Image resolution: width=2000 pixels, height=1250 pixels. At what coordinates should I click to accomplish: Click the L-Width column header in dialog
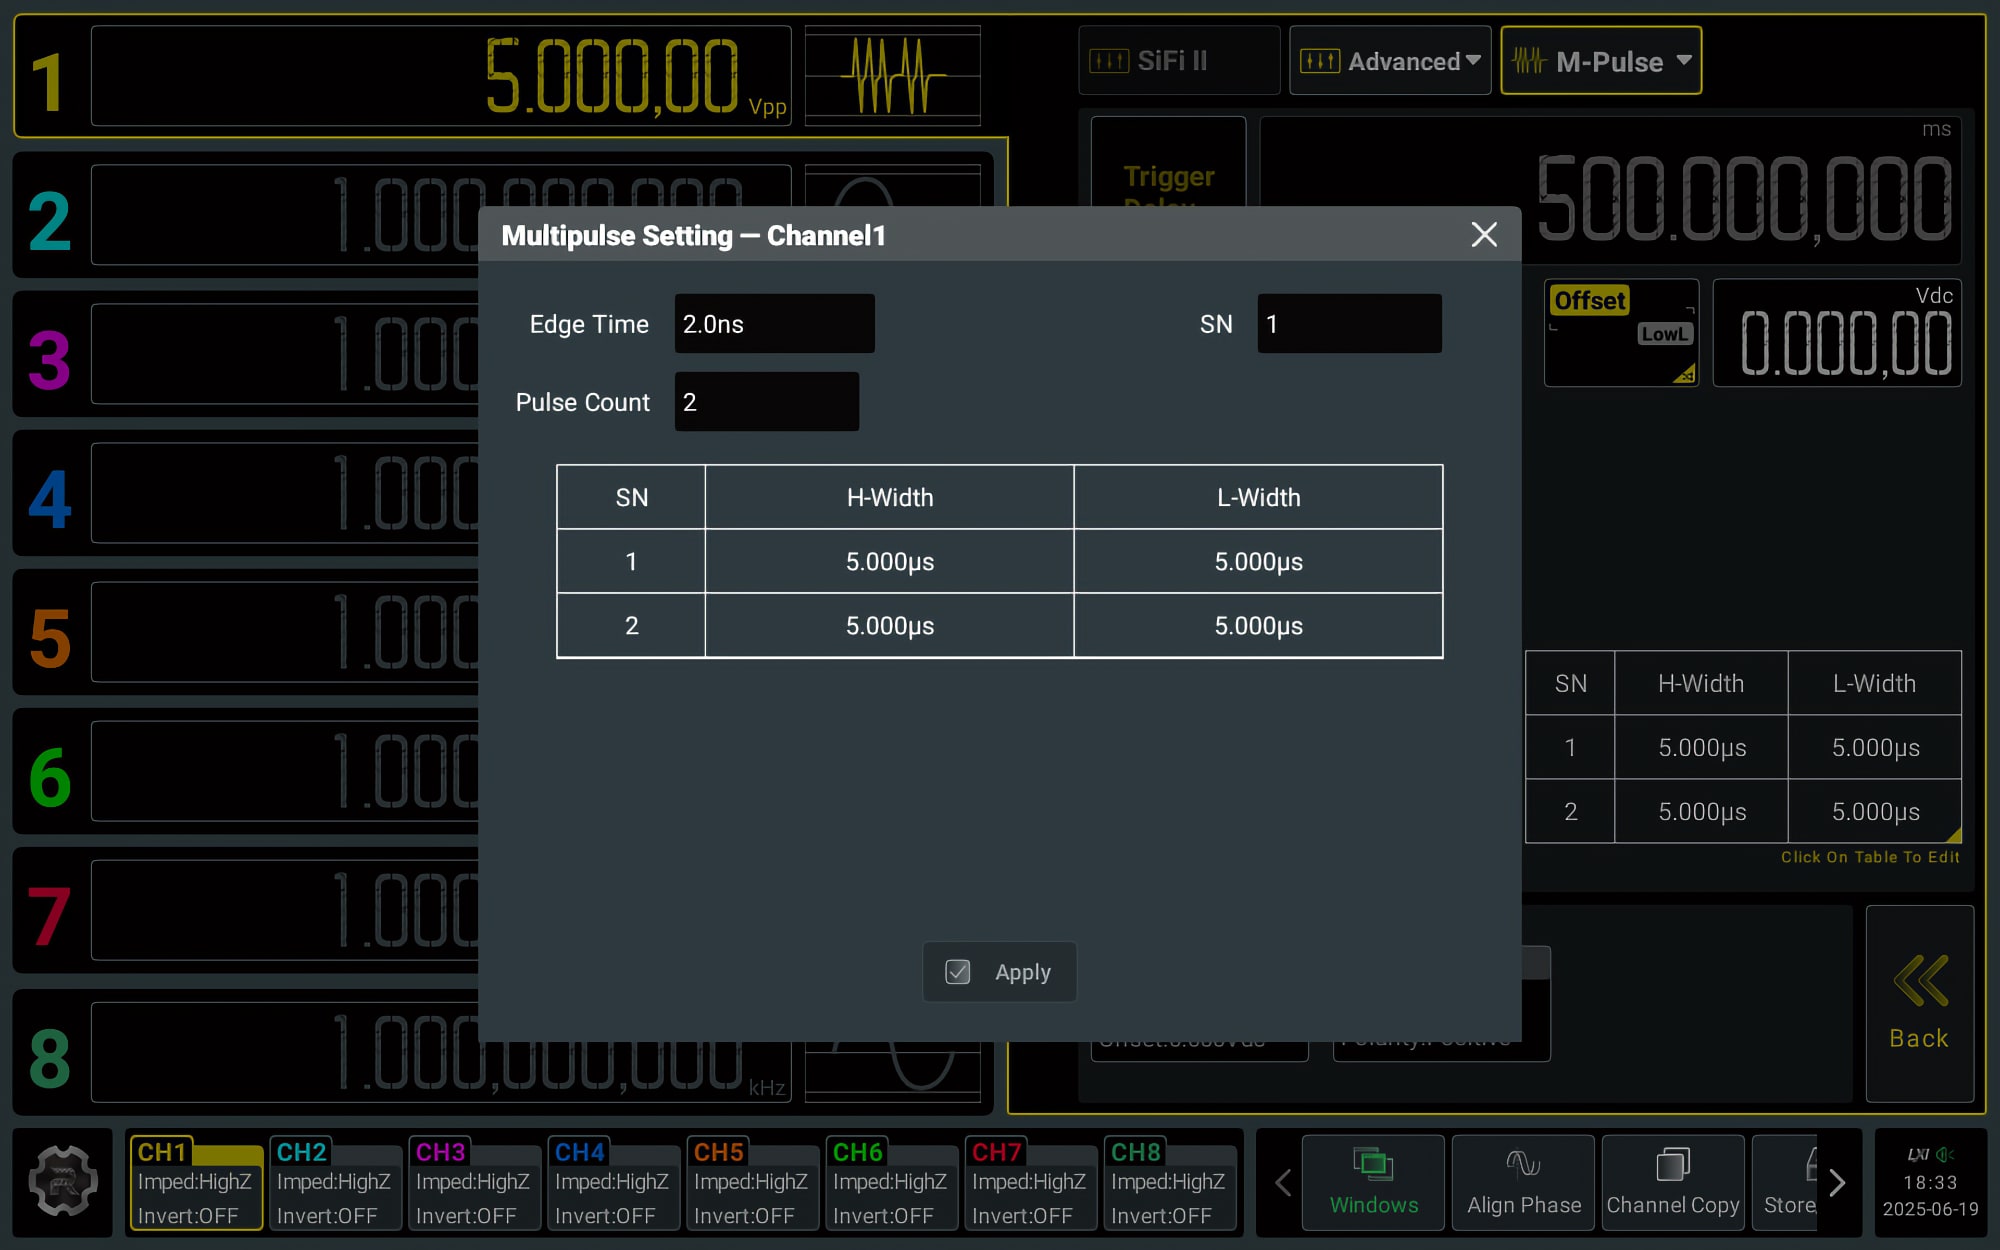[1258, 498]
